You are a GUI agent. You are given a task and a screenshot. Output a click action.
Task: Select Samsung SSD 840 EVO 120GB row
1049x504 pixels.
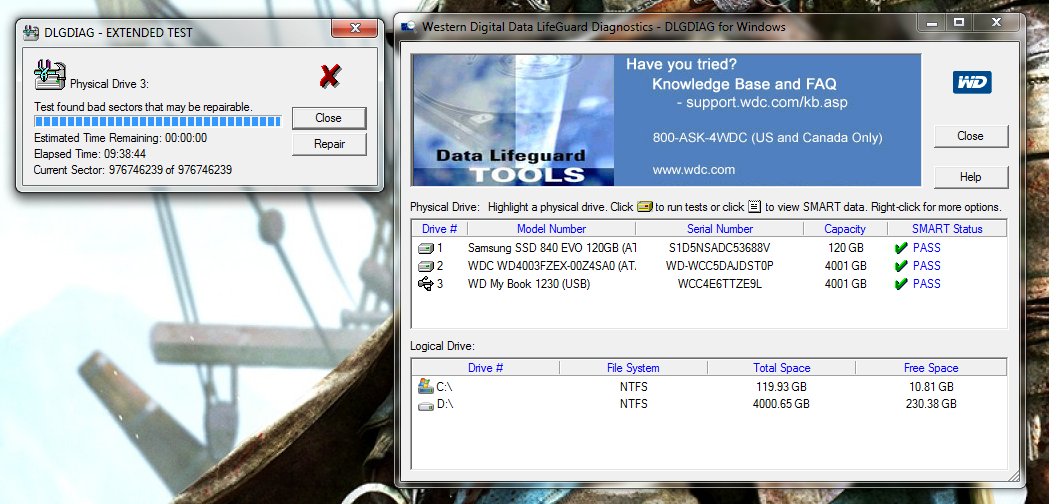pos(709,248)
